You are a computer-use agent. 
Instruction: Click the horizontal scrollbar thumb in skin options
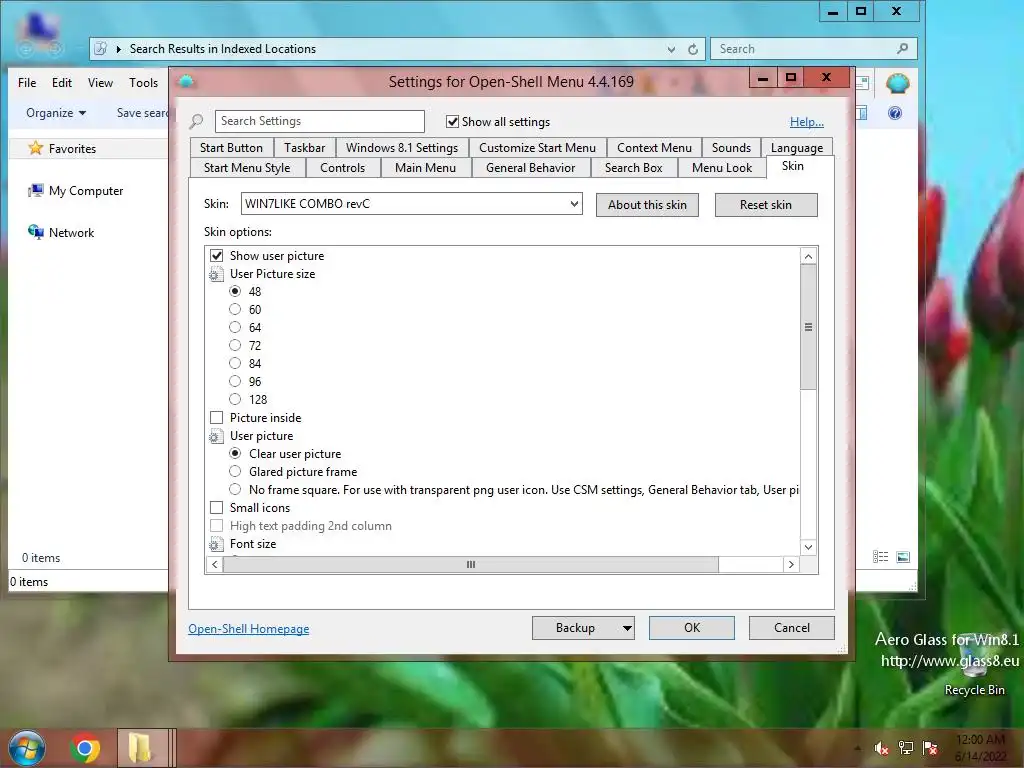[x=471, y=564]
